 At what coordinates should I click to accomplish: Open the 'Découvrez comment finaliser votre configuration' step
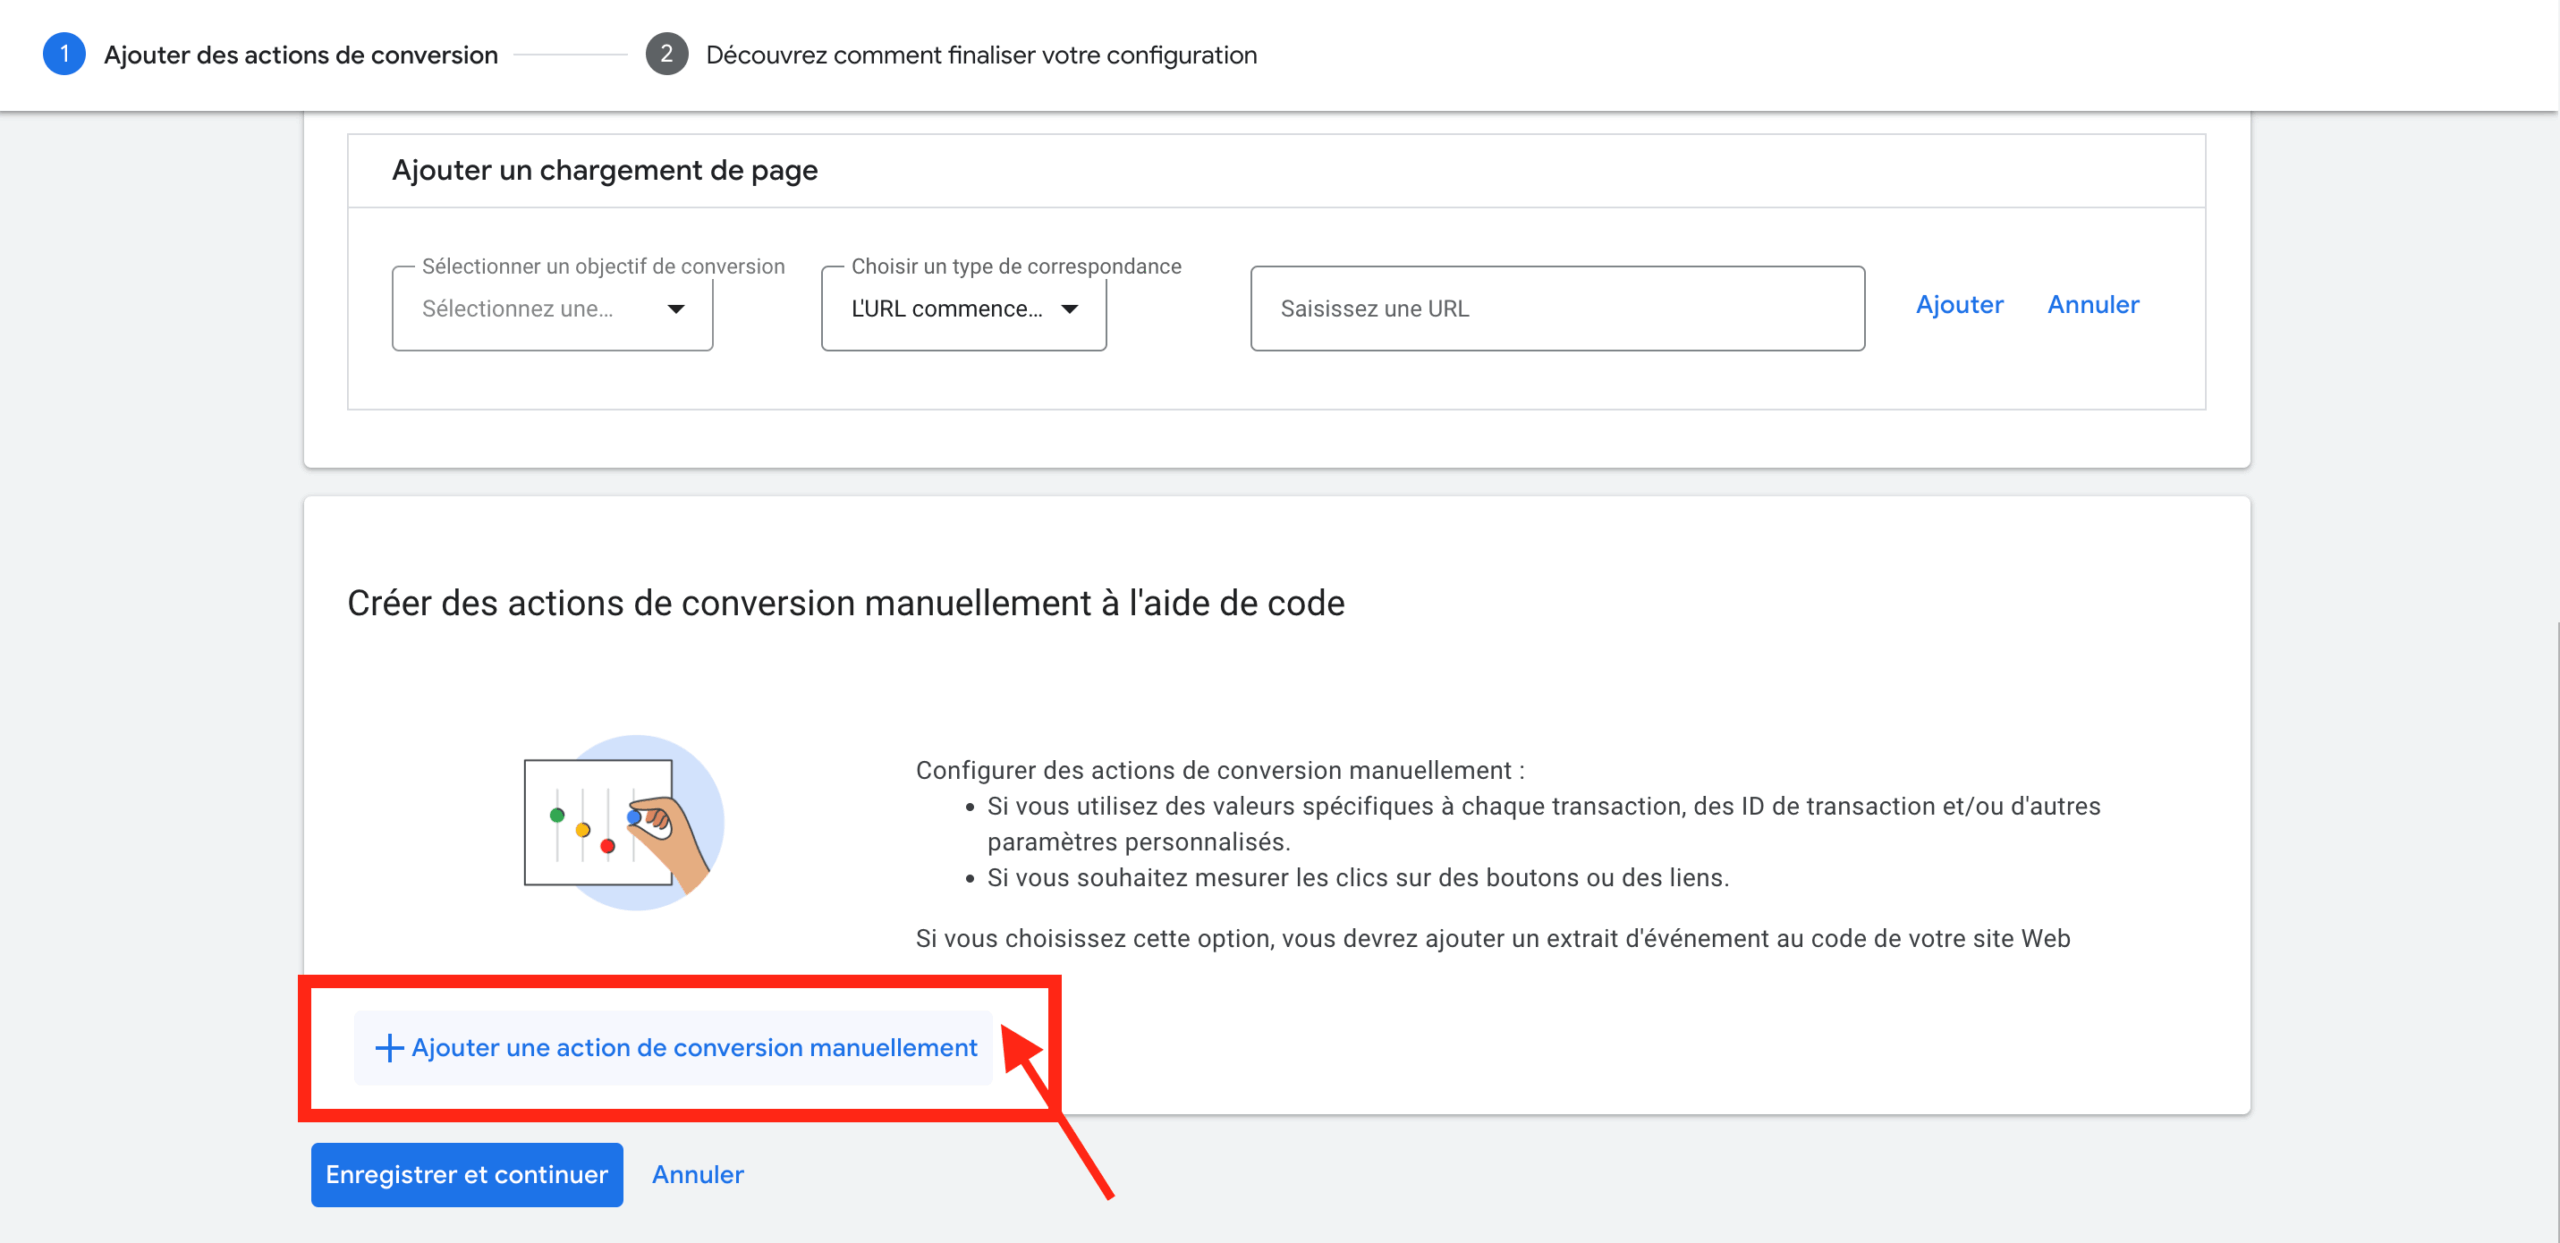tap(980, 55)
